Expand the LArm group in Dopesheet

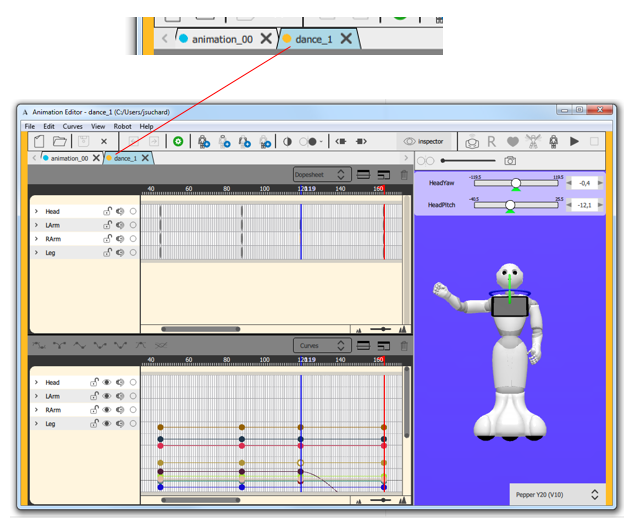36,225
